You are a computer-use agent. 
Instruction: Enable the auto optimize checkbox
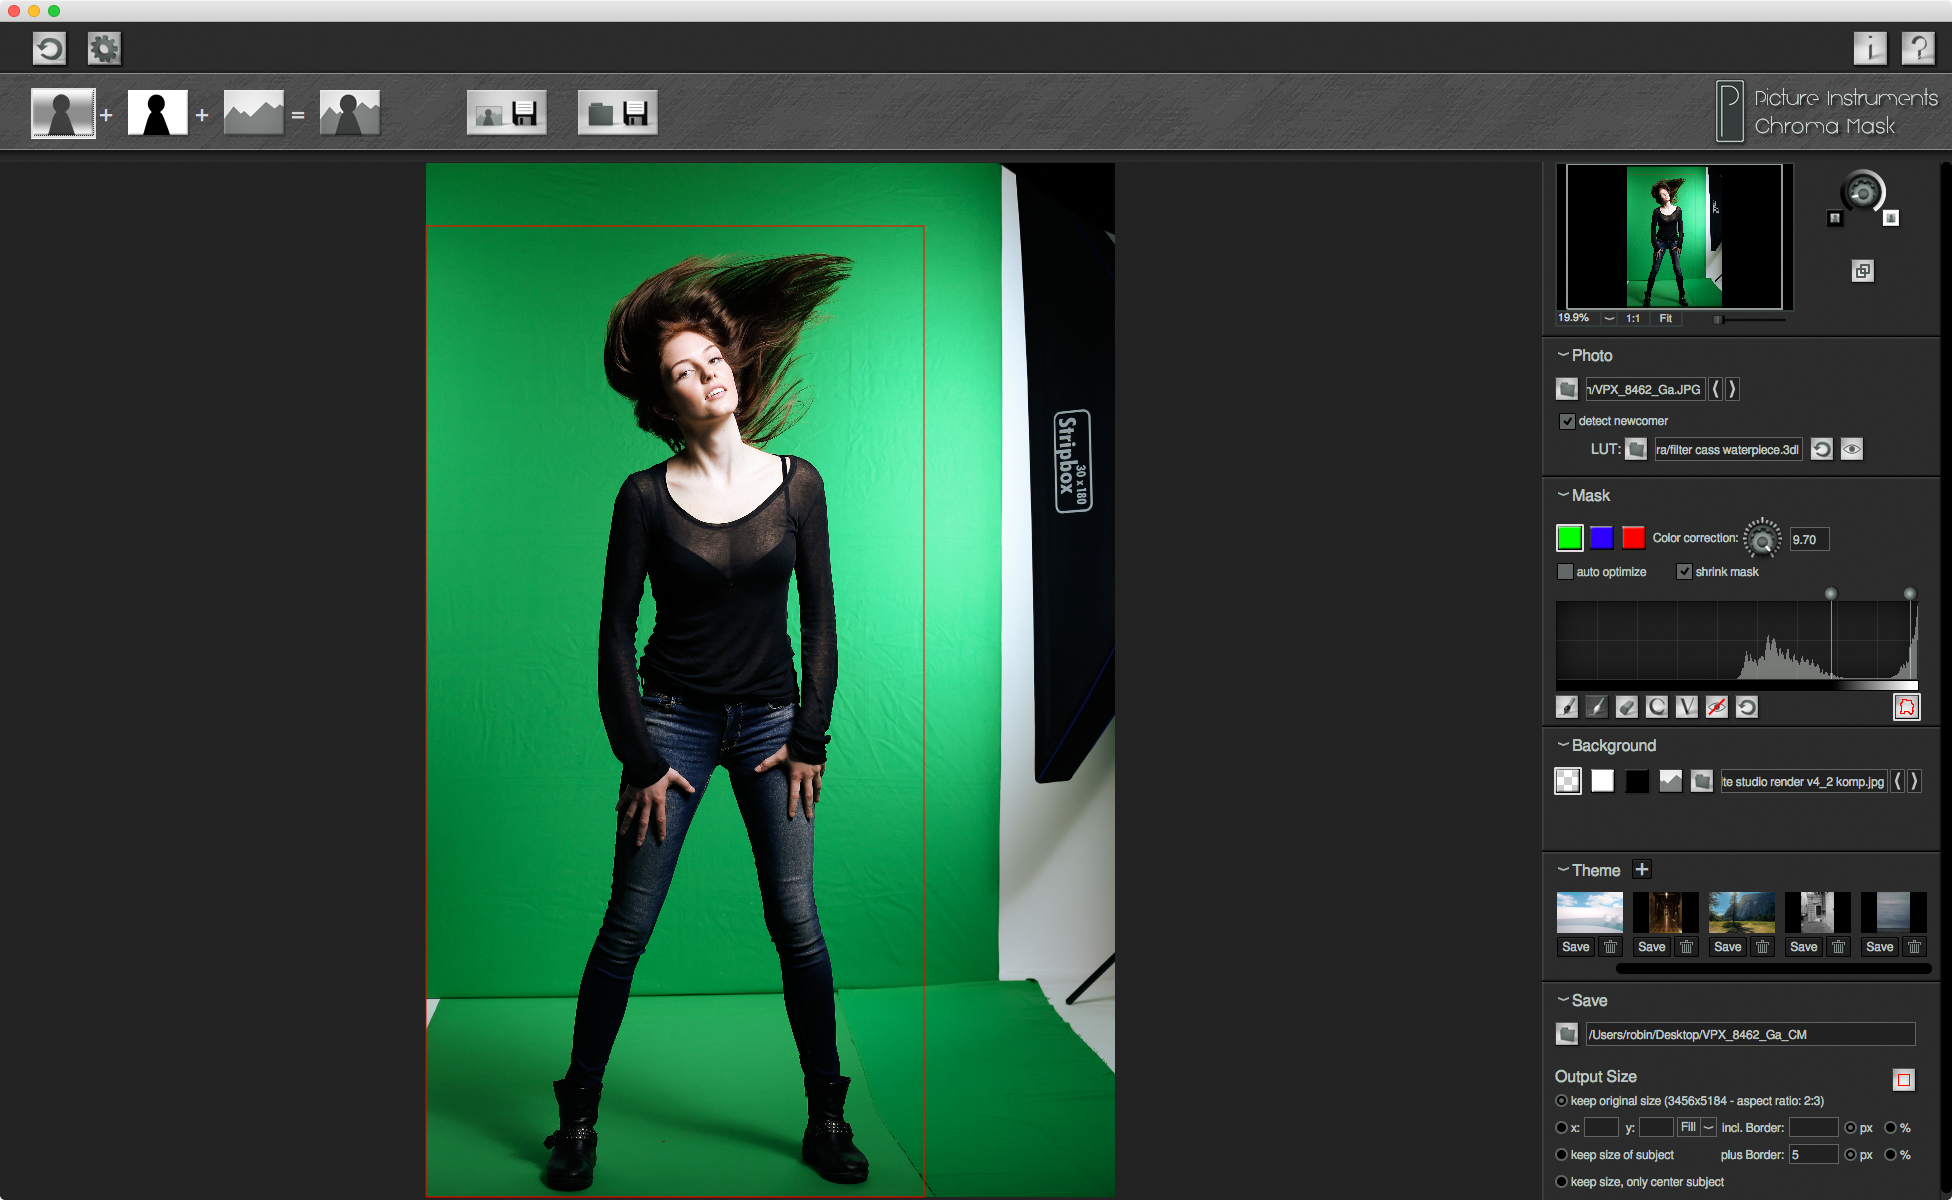click(1566, 572)
